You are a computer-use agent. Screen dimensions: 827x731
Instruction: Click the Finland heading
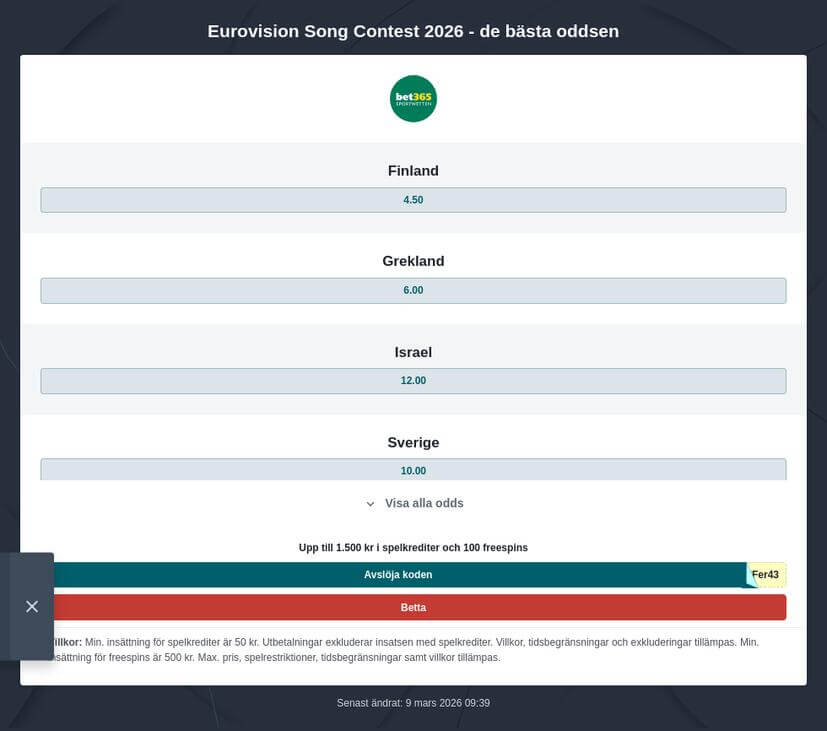[x=413, y=170]
